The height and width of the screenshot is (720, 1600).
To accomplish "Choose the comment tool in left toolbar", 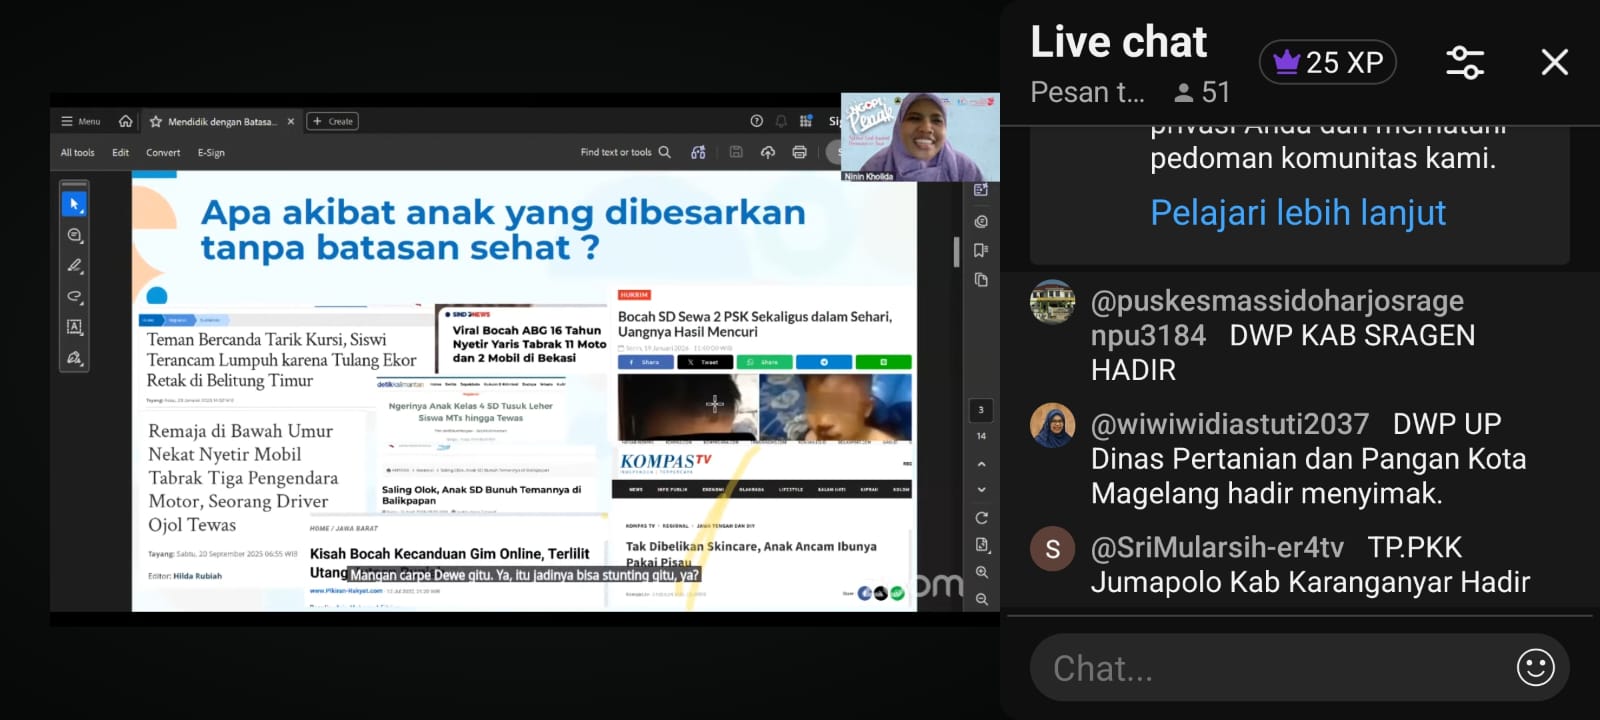I will coord(74,235).
